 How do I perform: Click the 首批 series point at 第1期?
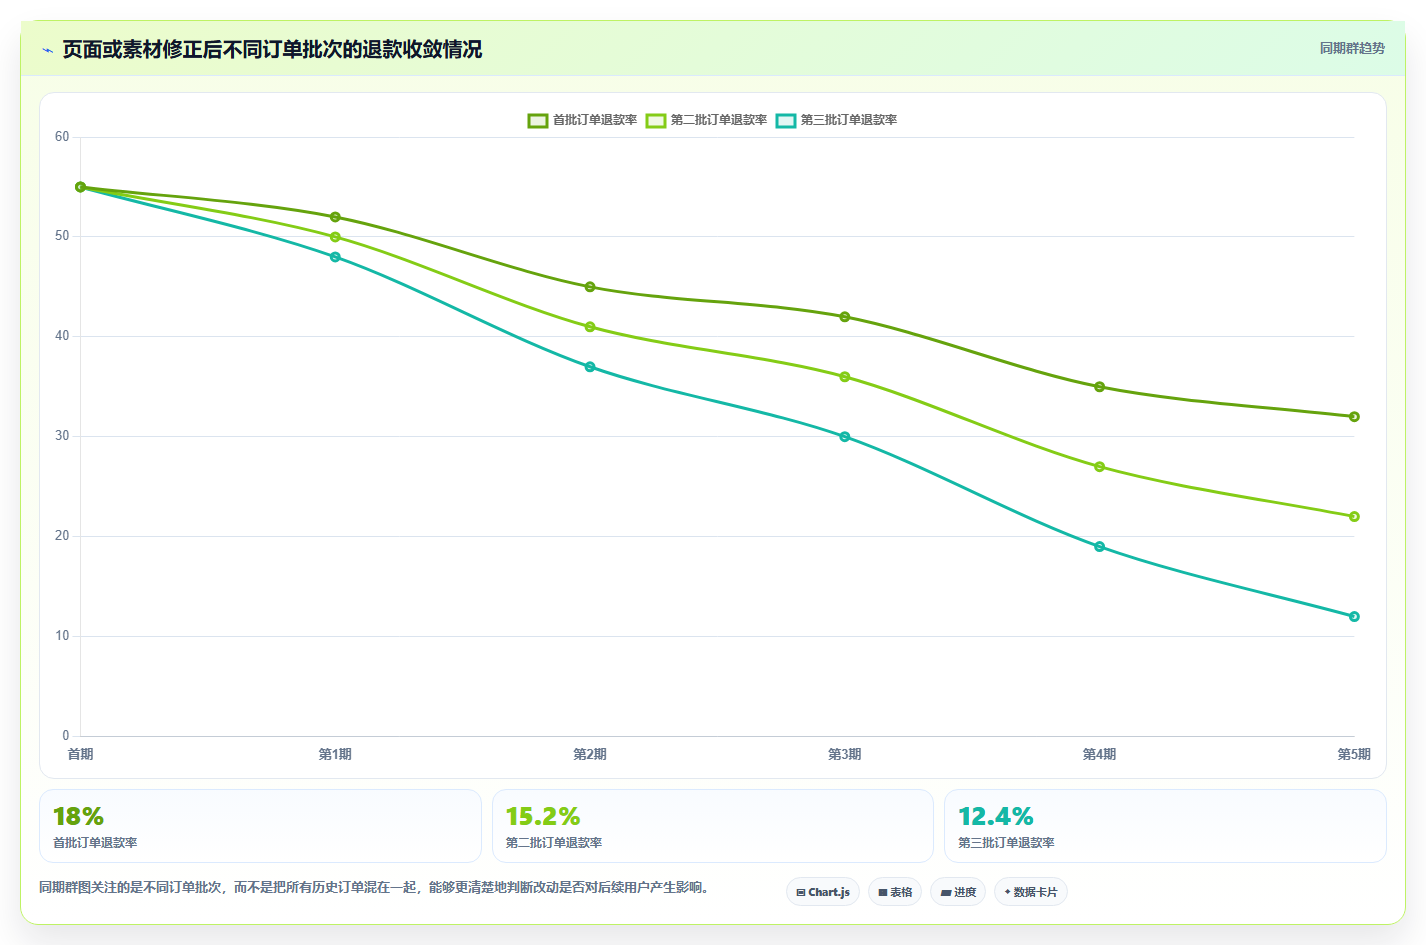coord(335,217)
